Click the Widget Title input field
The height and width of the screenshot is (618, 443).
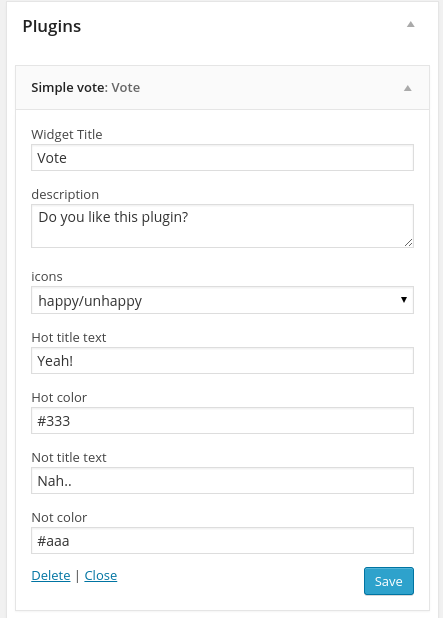click(222, 158)
